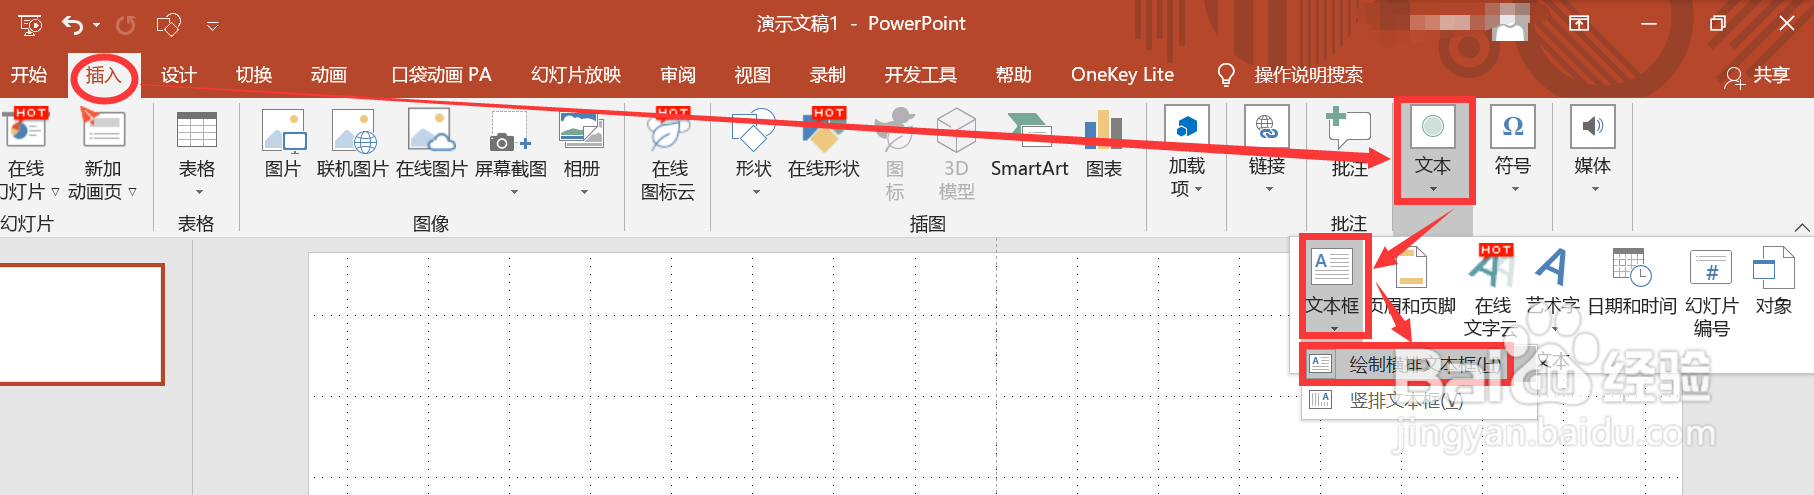Open the customize quick access toolbar arrow
Image resolution: width=1814 pixels, height=495 pixels.
pyautogui.click(x=212, y=25)
